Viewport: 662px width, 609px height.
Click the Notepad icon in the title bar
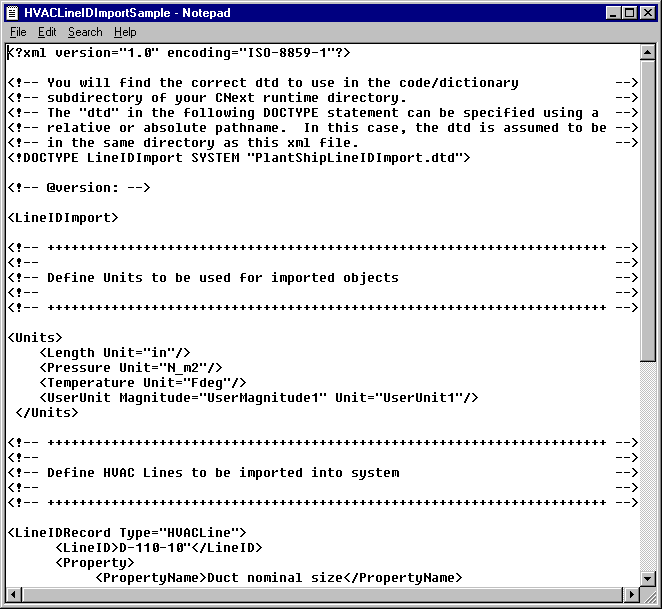pyautogui.click(x=14, y=13)
